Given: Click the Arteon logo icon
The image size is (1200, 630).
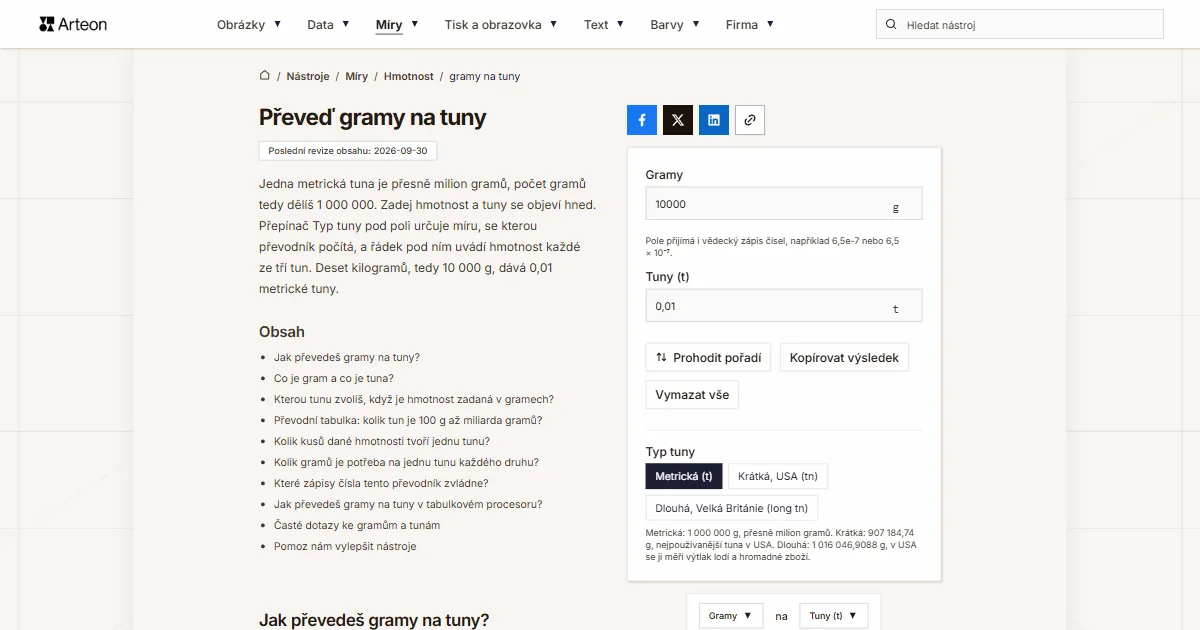Looking at the screenshot, I should click(x=47, y=24).
